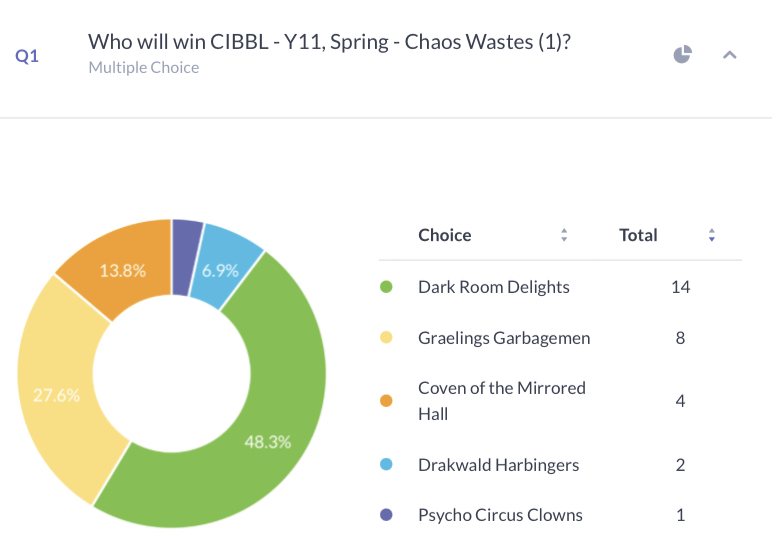Click the Total column header
772x554 pixels.
pos(638,235)
